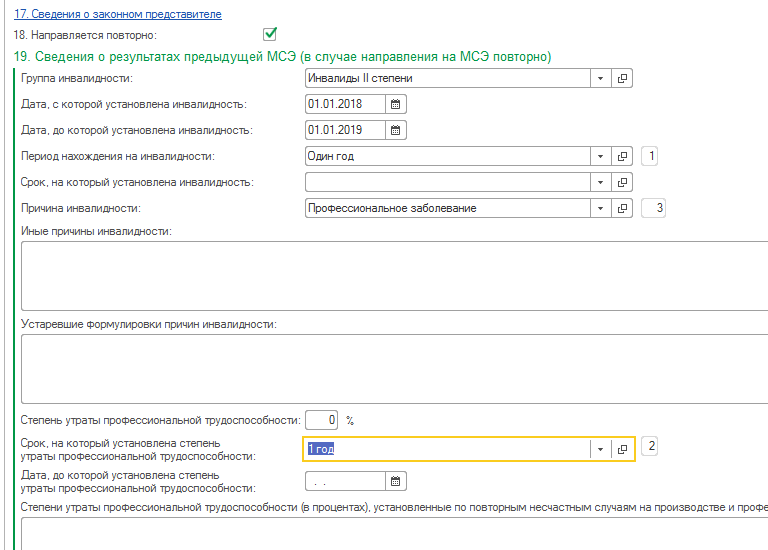The width and height of the screenshot is (768, 550).
Task: Click section header 19. Сведения о результатах МСЭ
Action: point(282,57)
